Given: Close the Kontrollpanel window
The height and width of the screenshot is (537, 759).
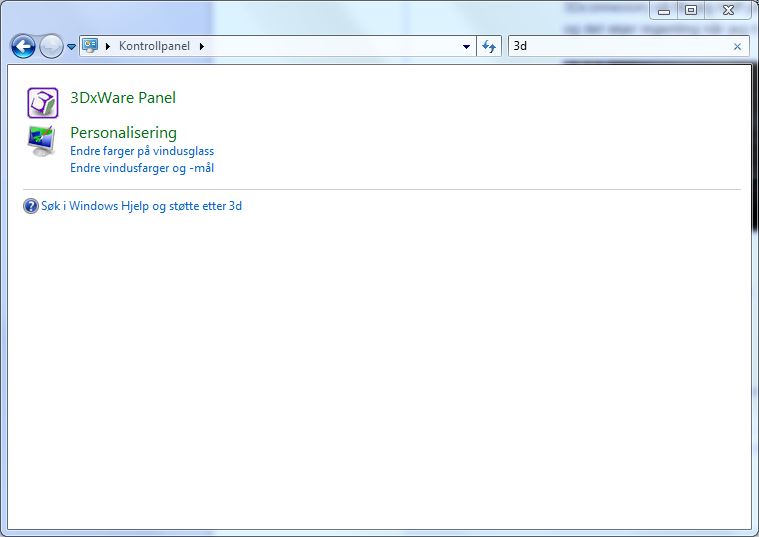Looking at the screenshot, I should pos(728,10).
